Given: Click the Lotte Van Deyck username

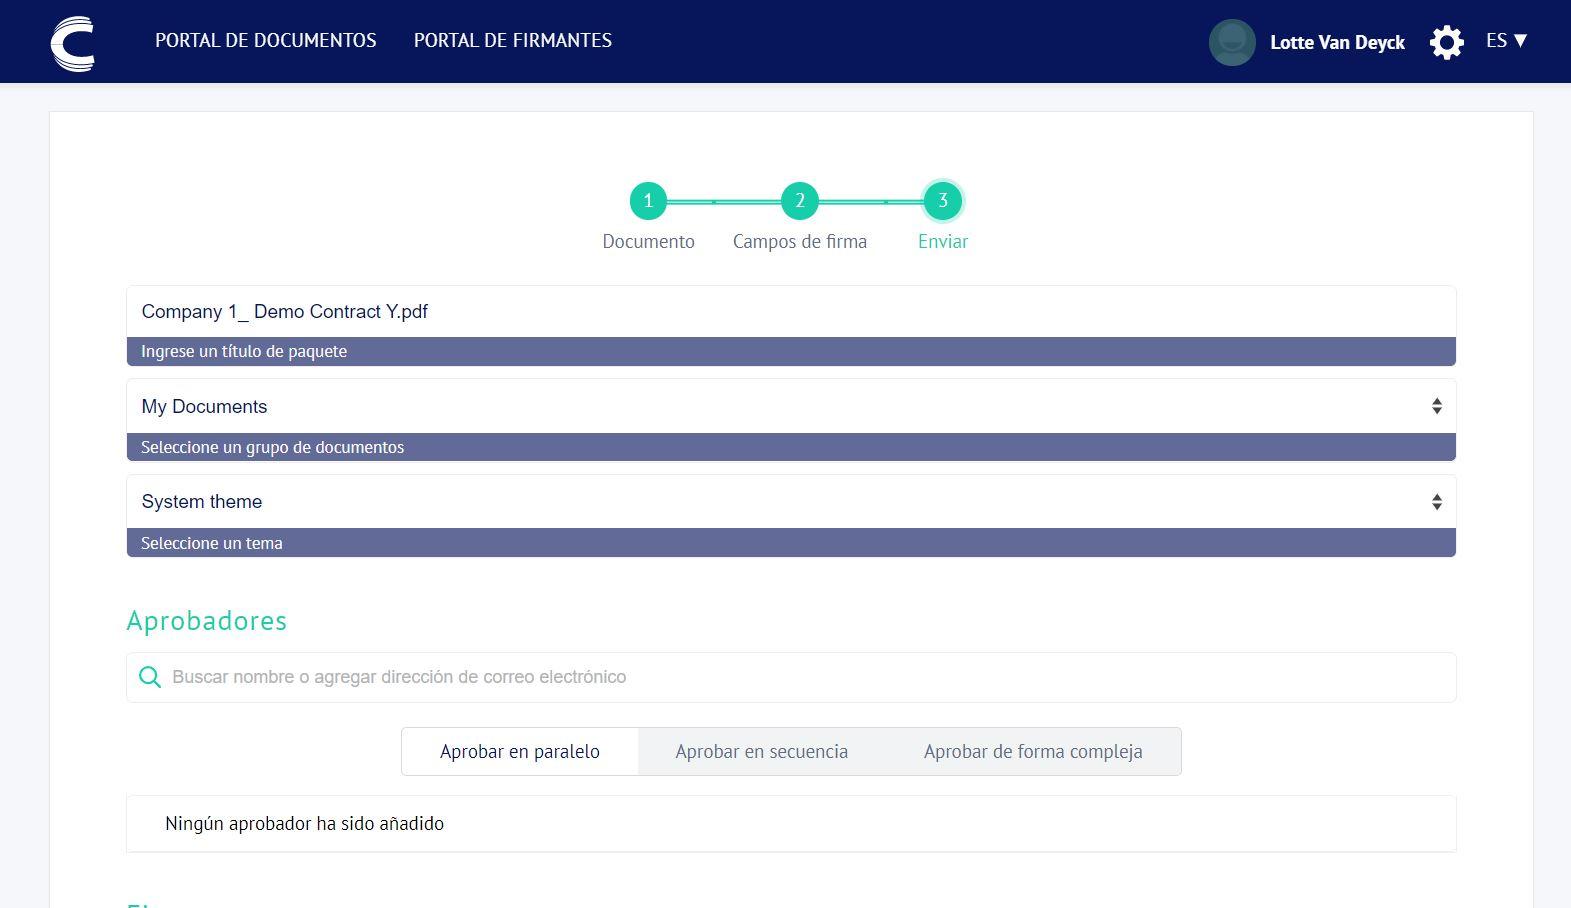Looking at the screenshot, I should click(x=1337, y=42).
